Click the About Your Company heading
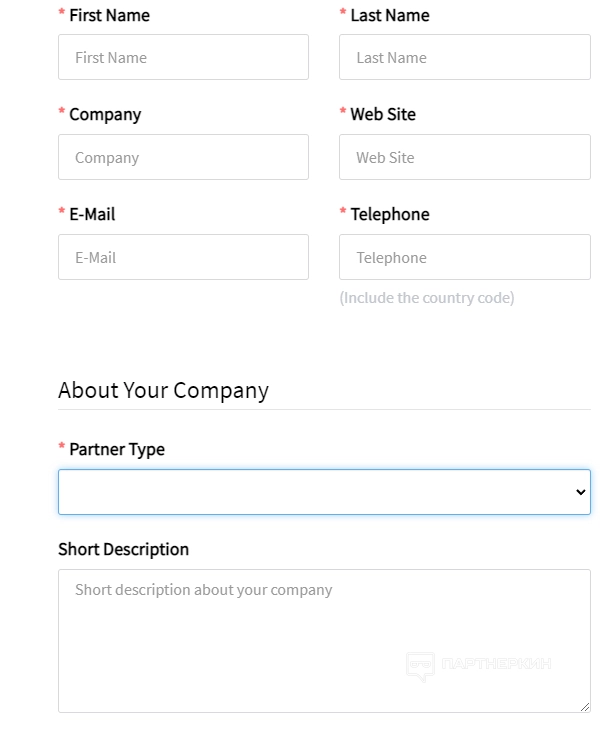The width and height of the screenshot is (602, 734). pyautogui.click(x=163, y=390)
